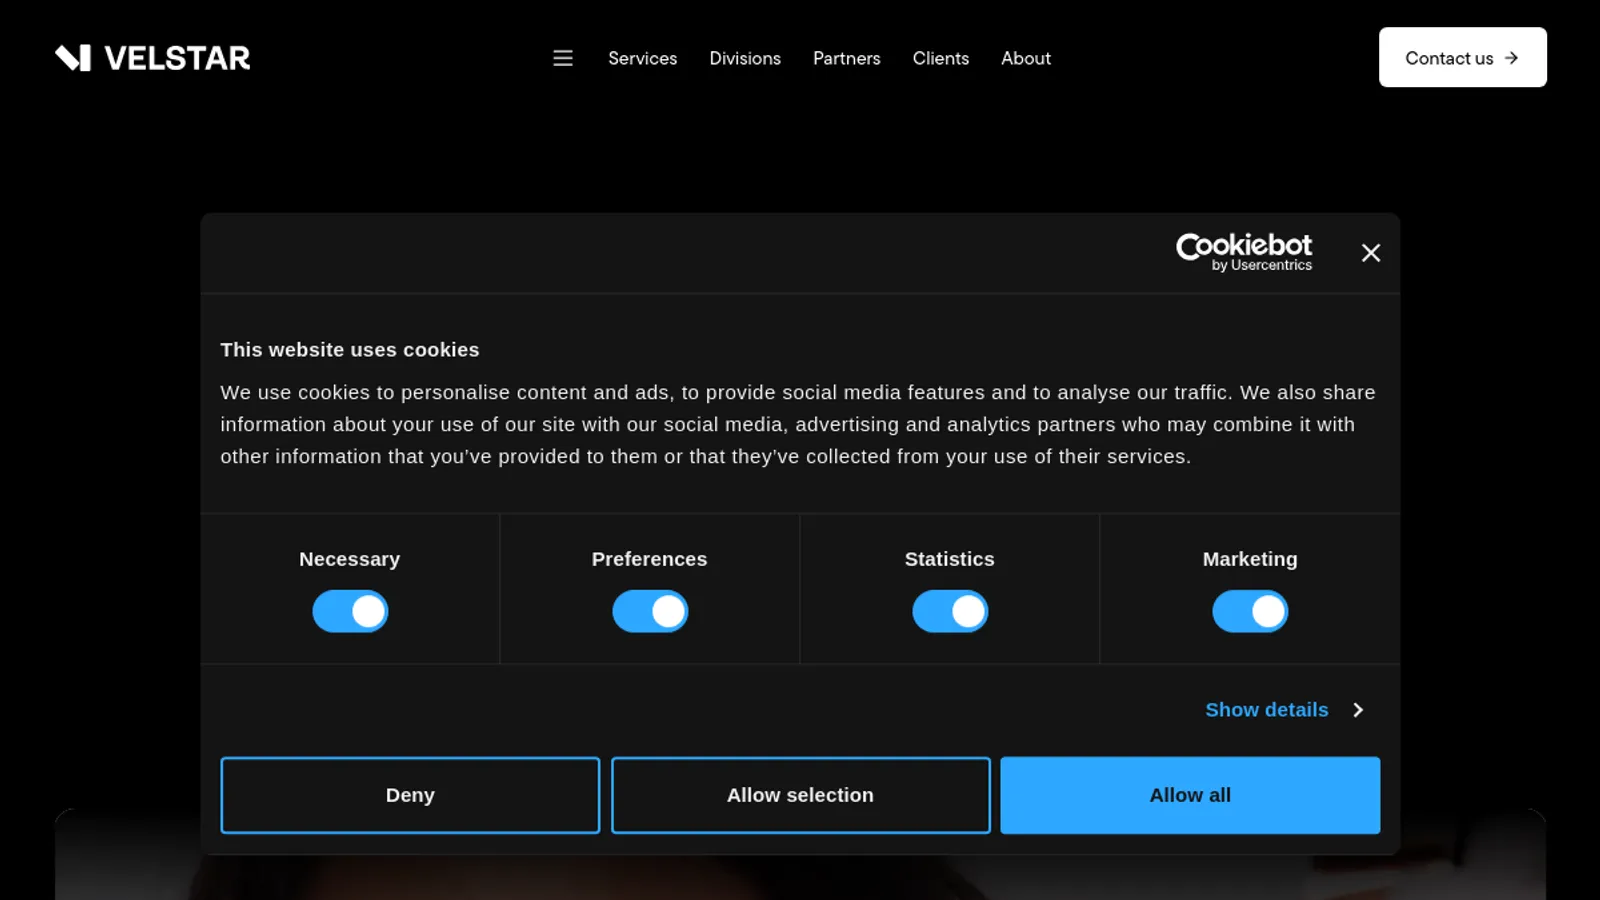
Task: Open the Cookiebot by Usercentrics logo link
Action: click(1244, 252)
